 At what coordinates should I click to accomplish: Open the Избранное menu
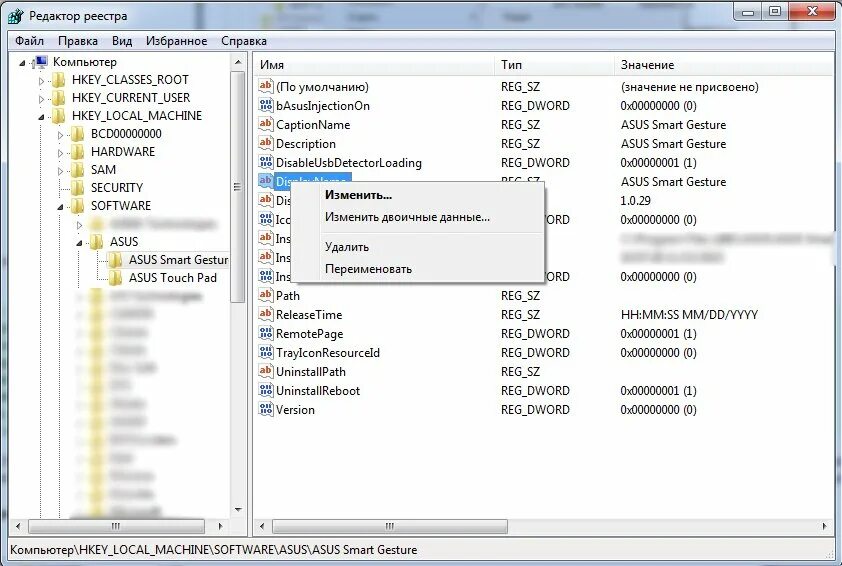click(176, 41)
